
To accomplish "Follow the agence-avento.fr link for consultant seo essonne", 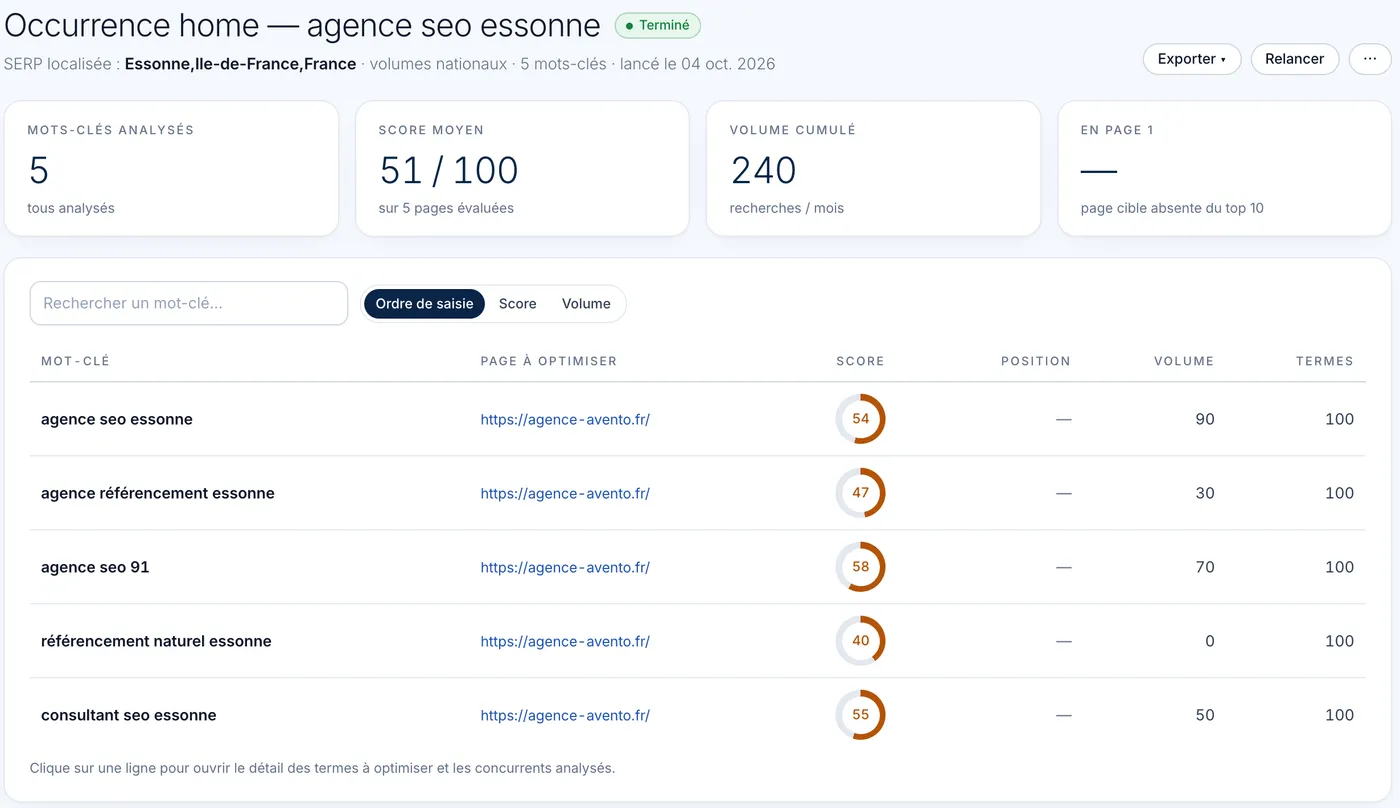I will (x=565, y=716).
